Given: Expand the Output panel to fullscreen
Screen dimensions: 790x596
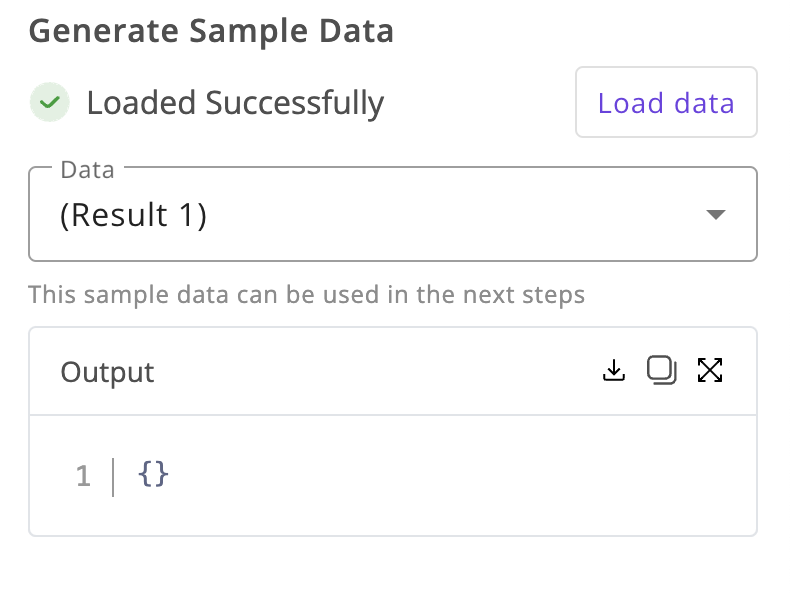Looking at the screenshot, I should [x=710, y=371].
